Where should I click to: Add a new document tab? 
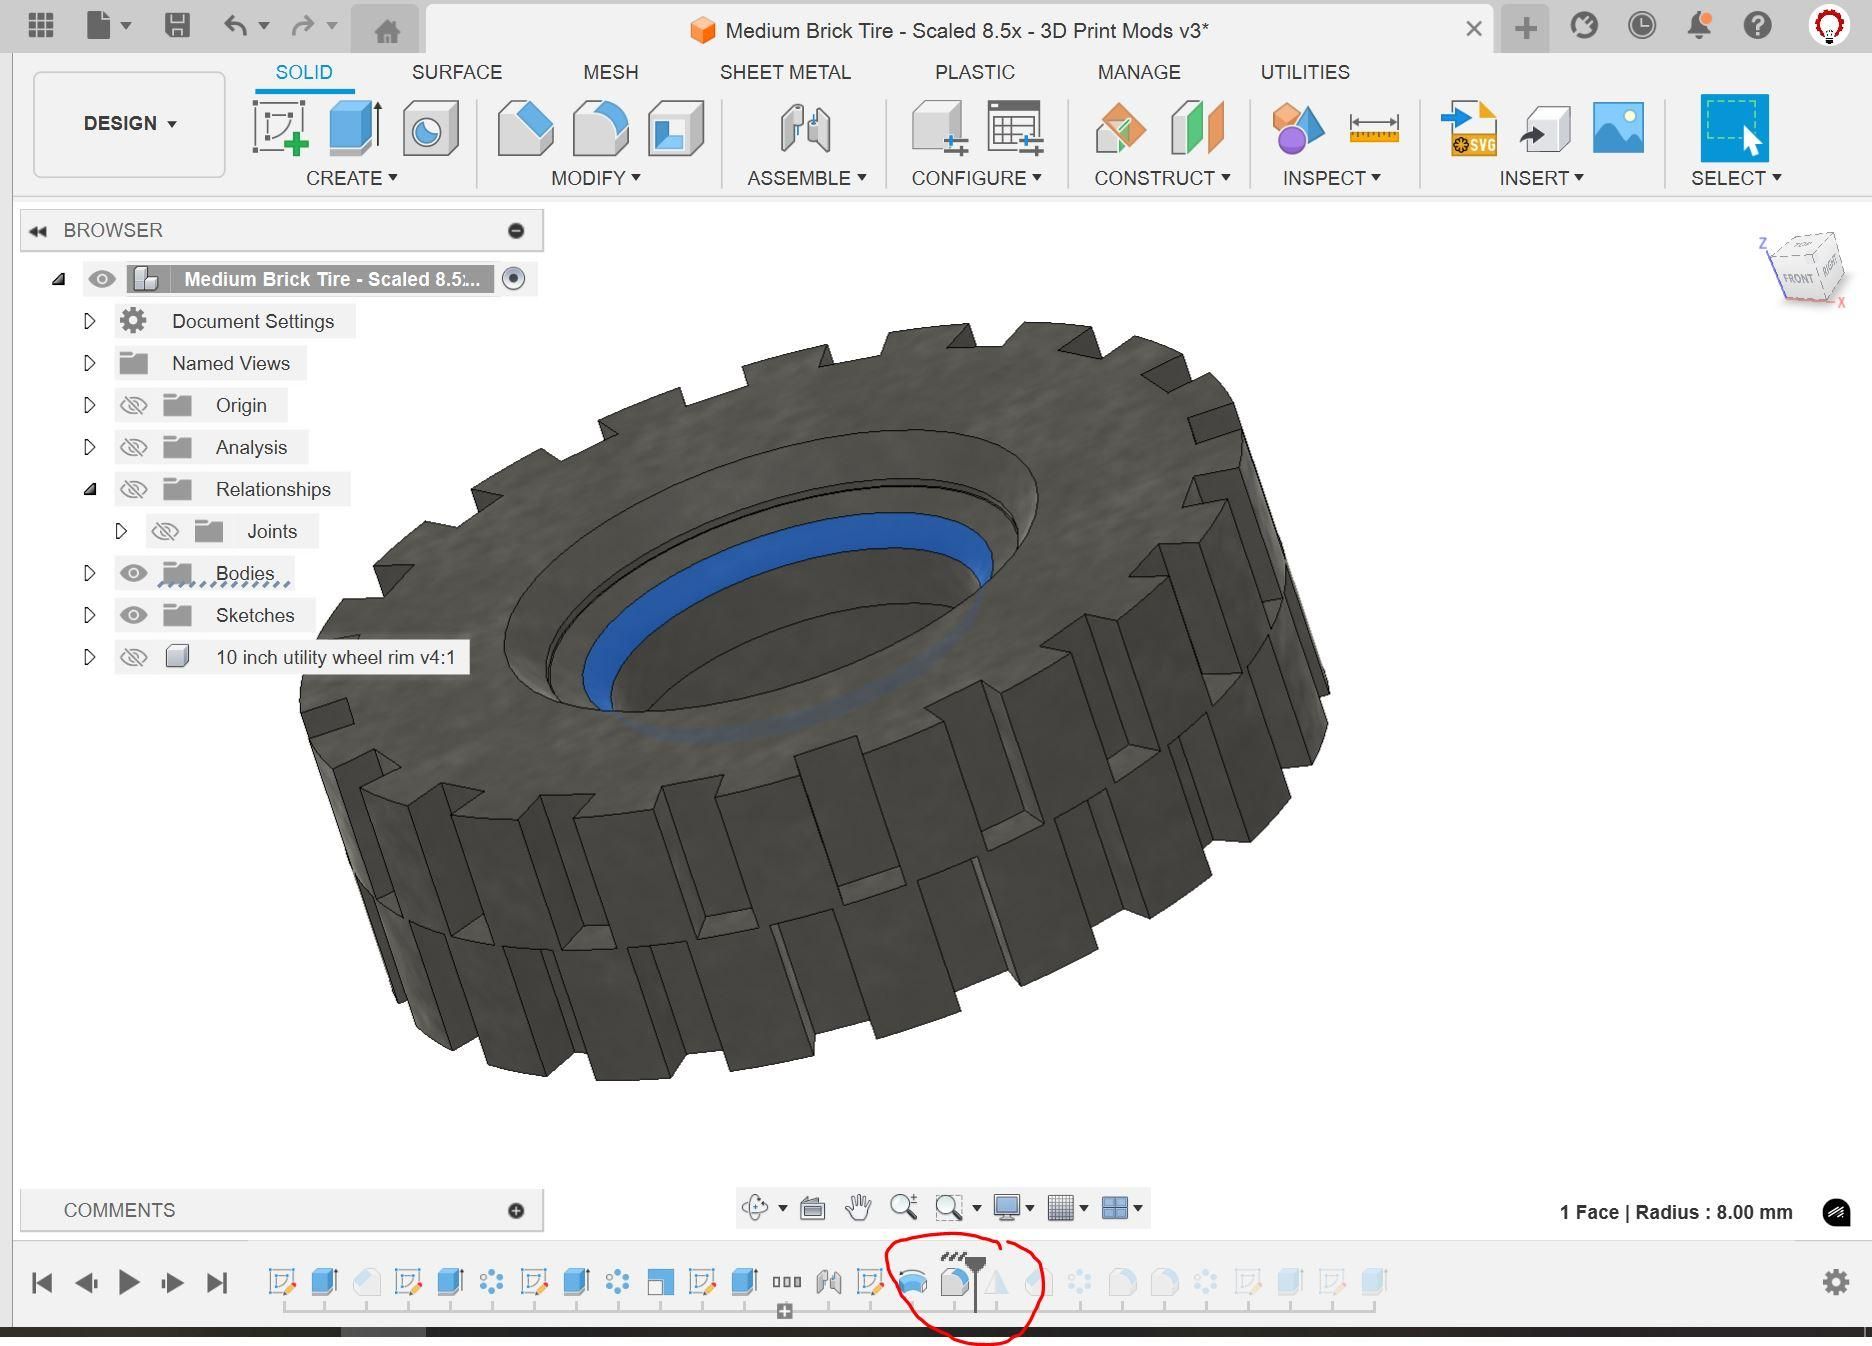click(x=1525, y=29)
